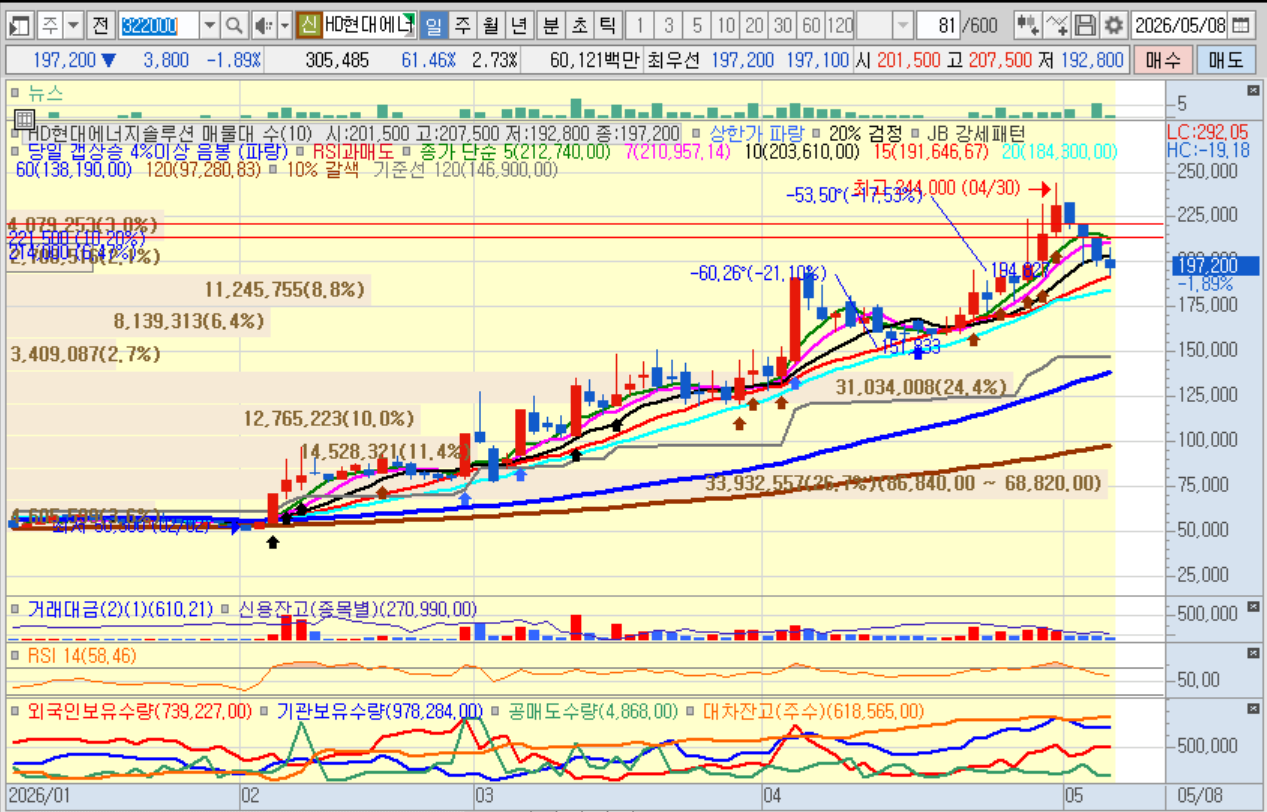Click the speaker sound alert icon
1267x812 pixels.
click(262, 24)
